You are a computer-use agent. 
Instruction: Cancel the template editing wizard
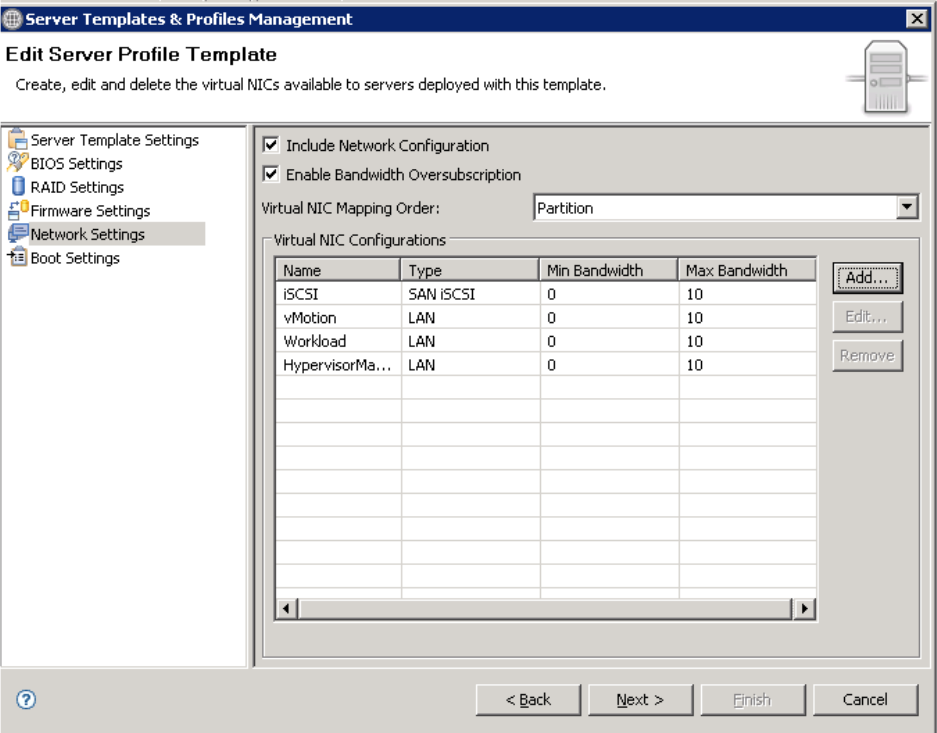[865, 700]
